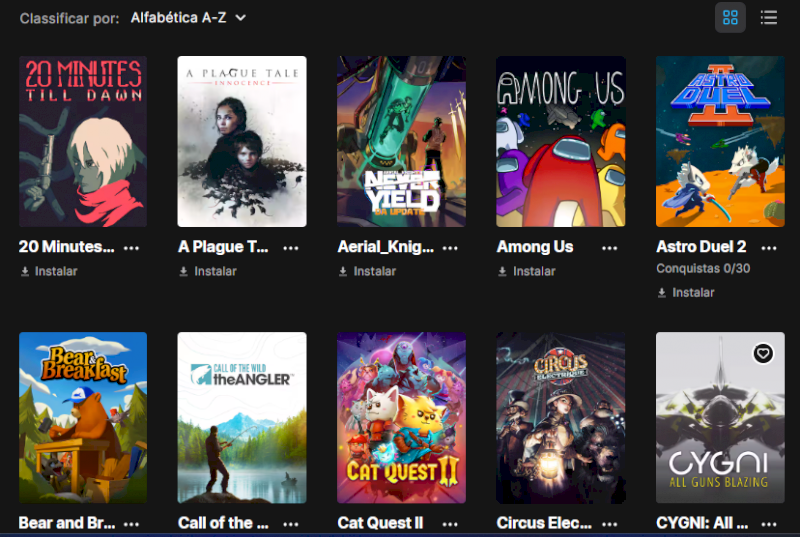Open more options for Circus Electrique
The image size is (800, 537).
coord(609,524)
